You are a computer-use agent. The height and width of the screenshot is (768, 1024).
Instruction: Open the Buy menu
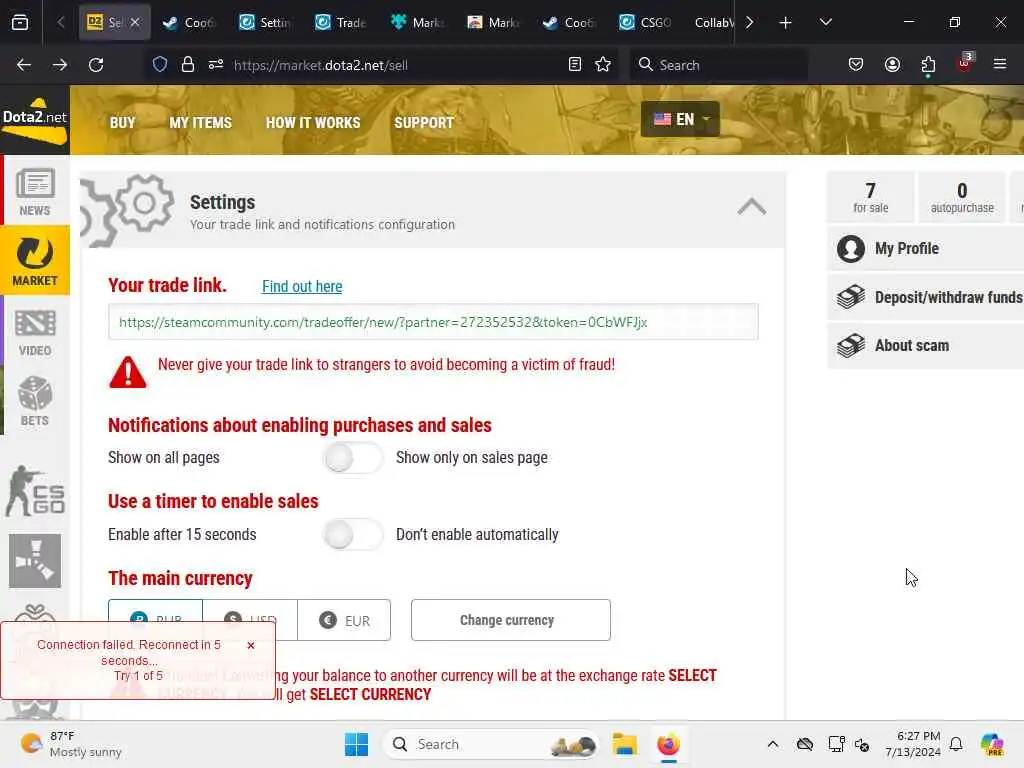(x=122, y=123)
